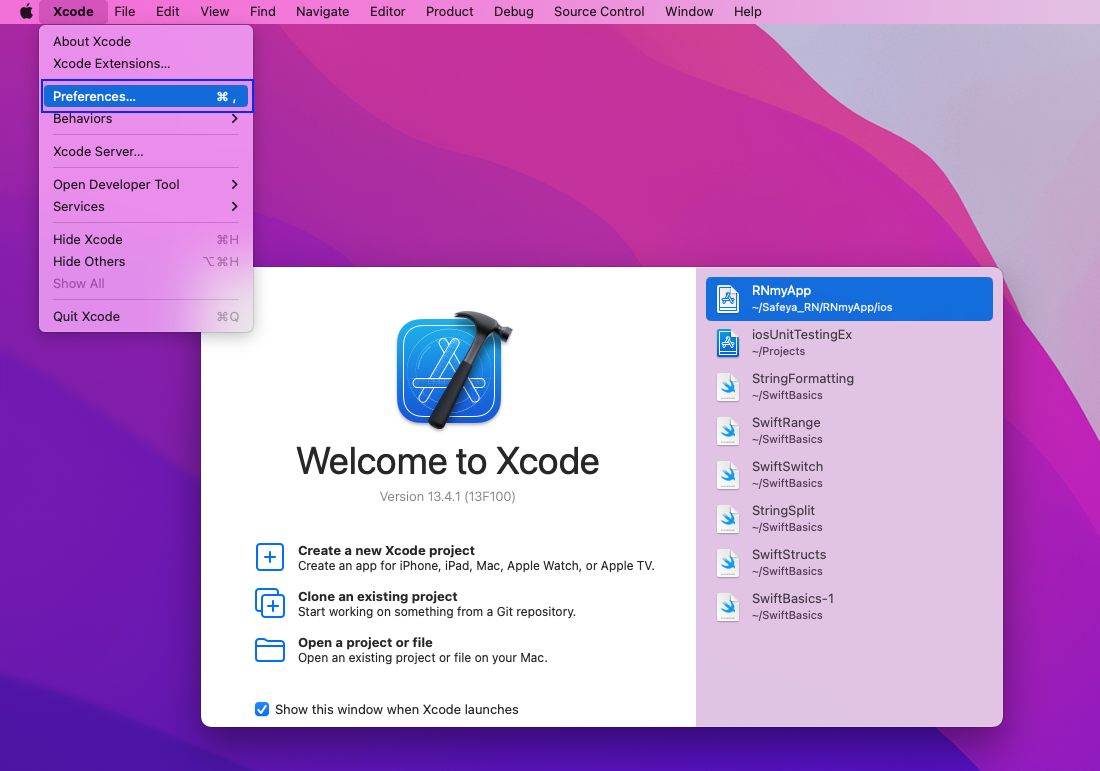Choose Preferences… from the Xcode menu

pos(146,96)
